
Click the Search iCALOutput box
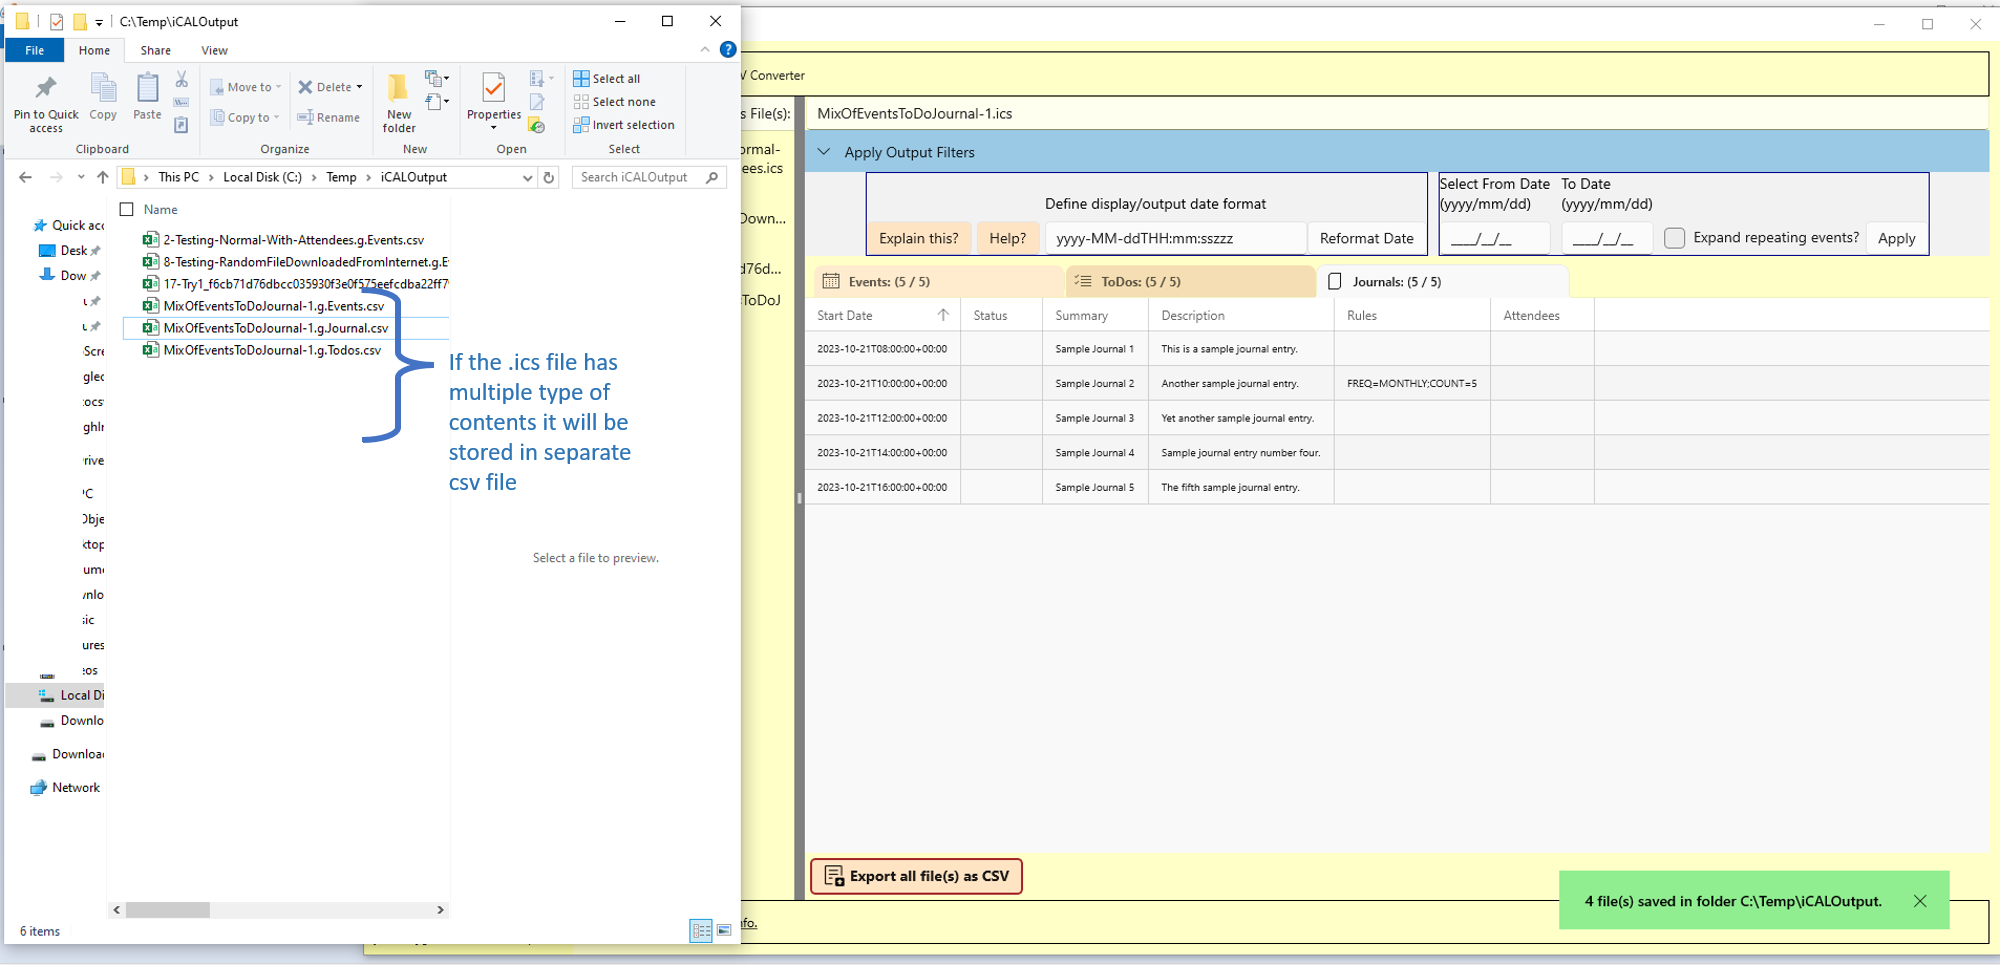648,177
